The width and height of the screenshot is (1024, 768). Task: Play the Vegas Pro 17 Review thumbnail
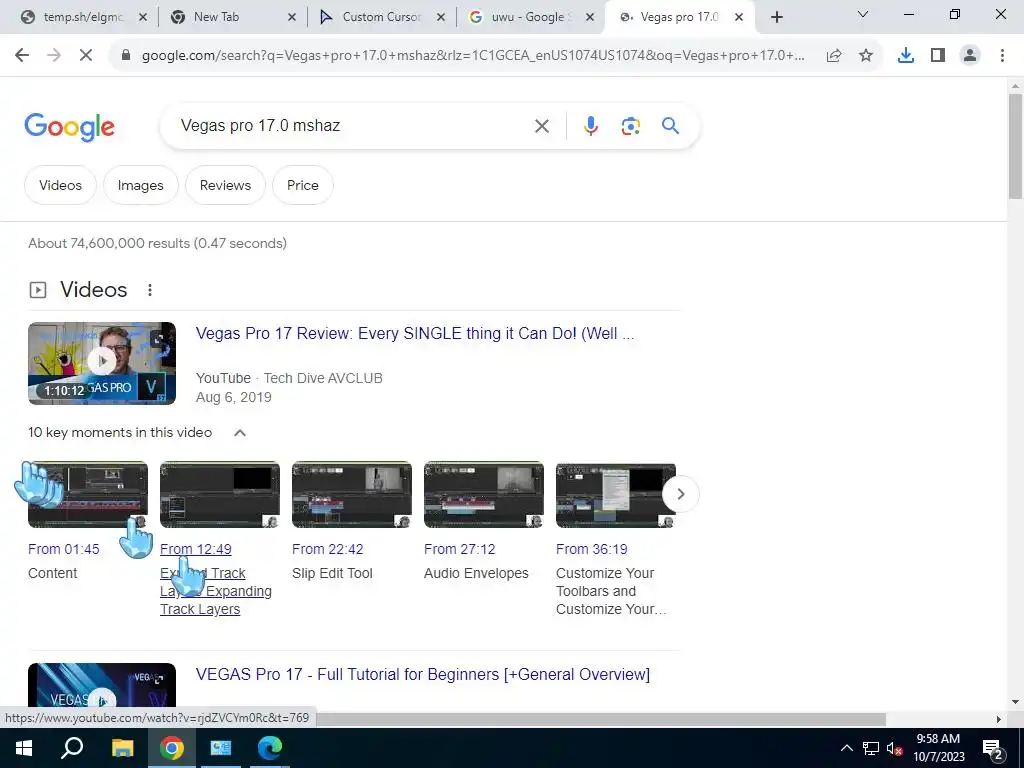tap(102, 363)
